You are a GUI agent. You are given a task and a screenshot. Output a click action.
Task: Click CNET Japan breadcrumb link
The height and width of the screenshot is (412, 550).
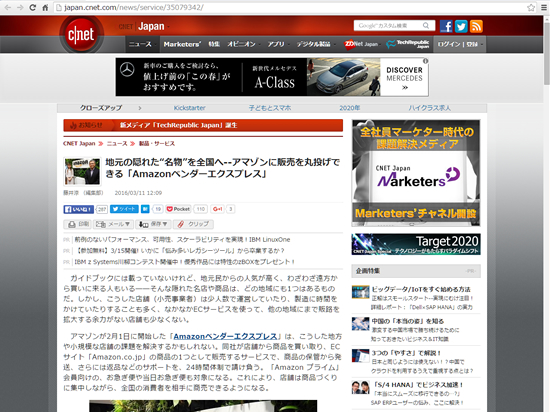79,143
